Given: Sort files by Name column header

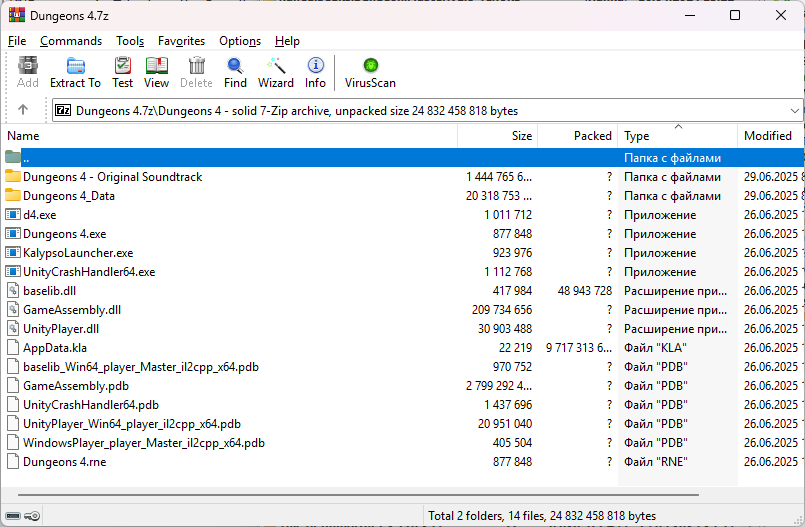Looking at the screenshot, I should pyautogui.click(x=24, y=136).
